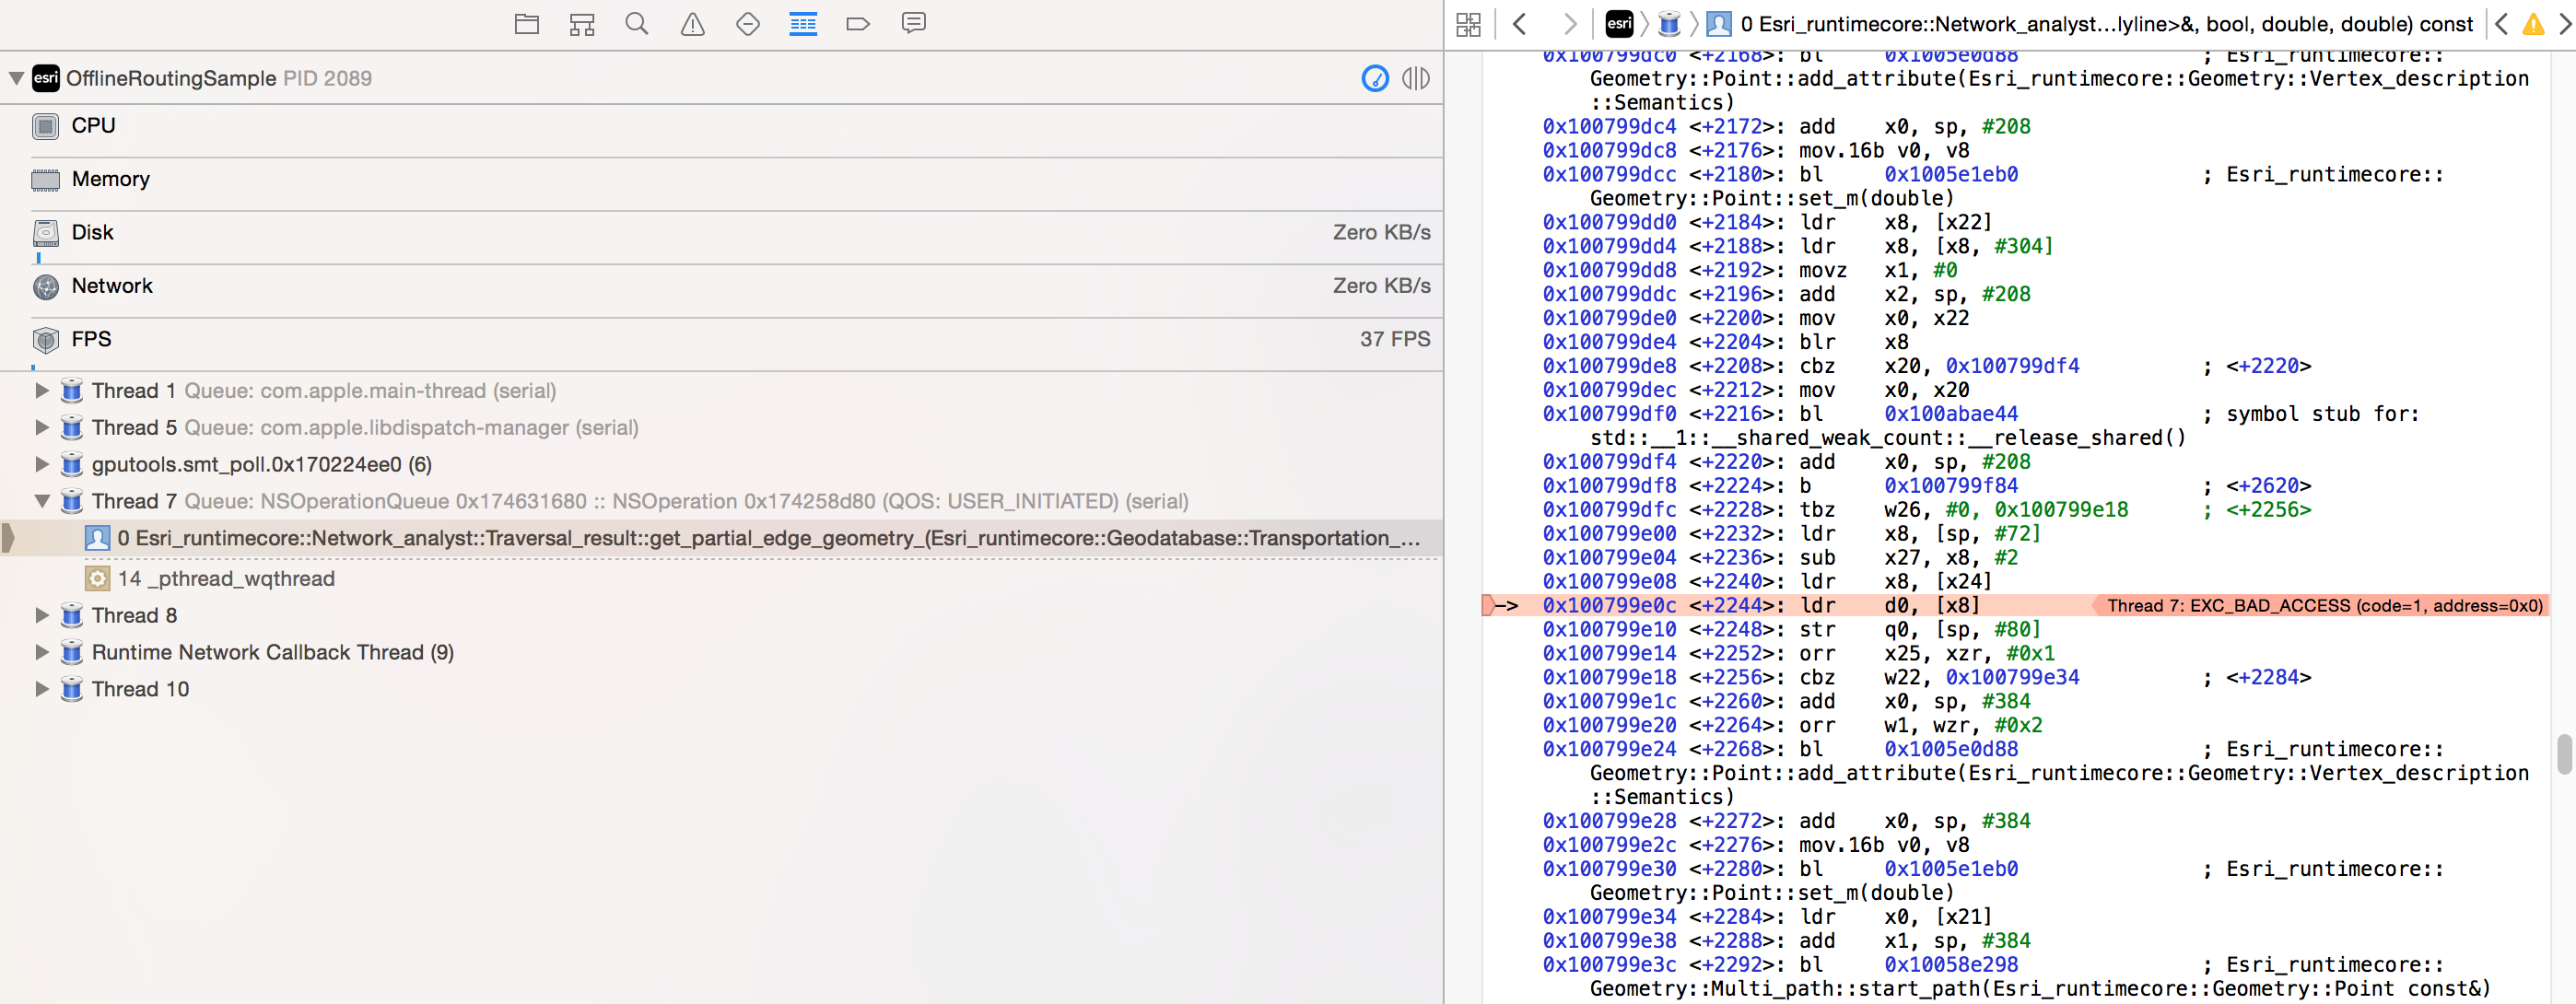Viewport: 2576px width, 1004px height.
Task: Collapse the OfflineRoutingSample process tree
Action: click(x=16, y=78)
